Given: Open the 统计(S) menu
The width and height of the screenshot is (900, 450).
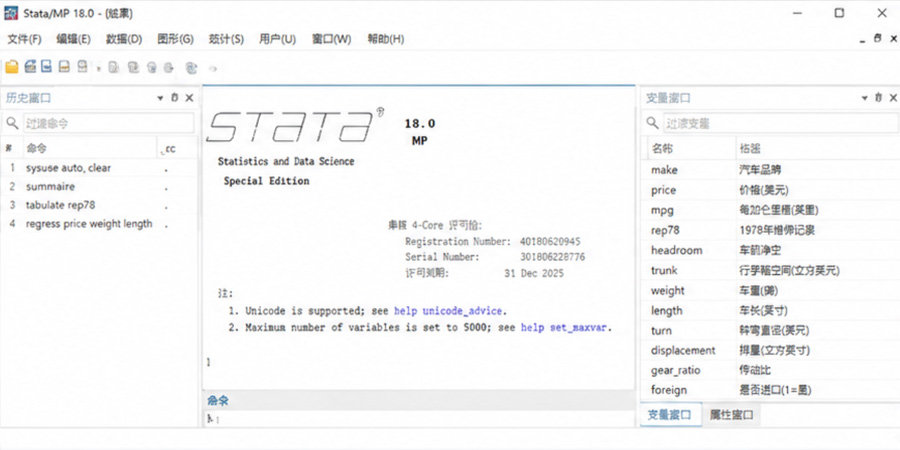Looking at the screenshot, I should 226,39.
